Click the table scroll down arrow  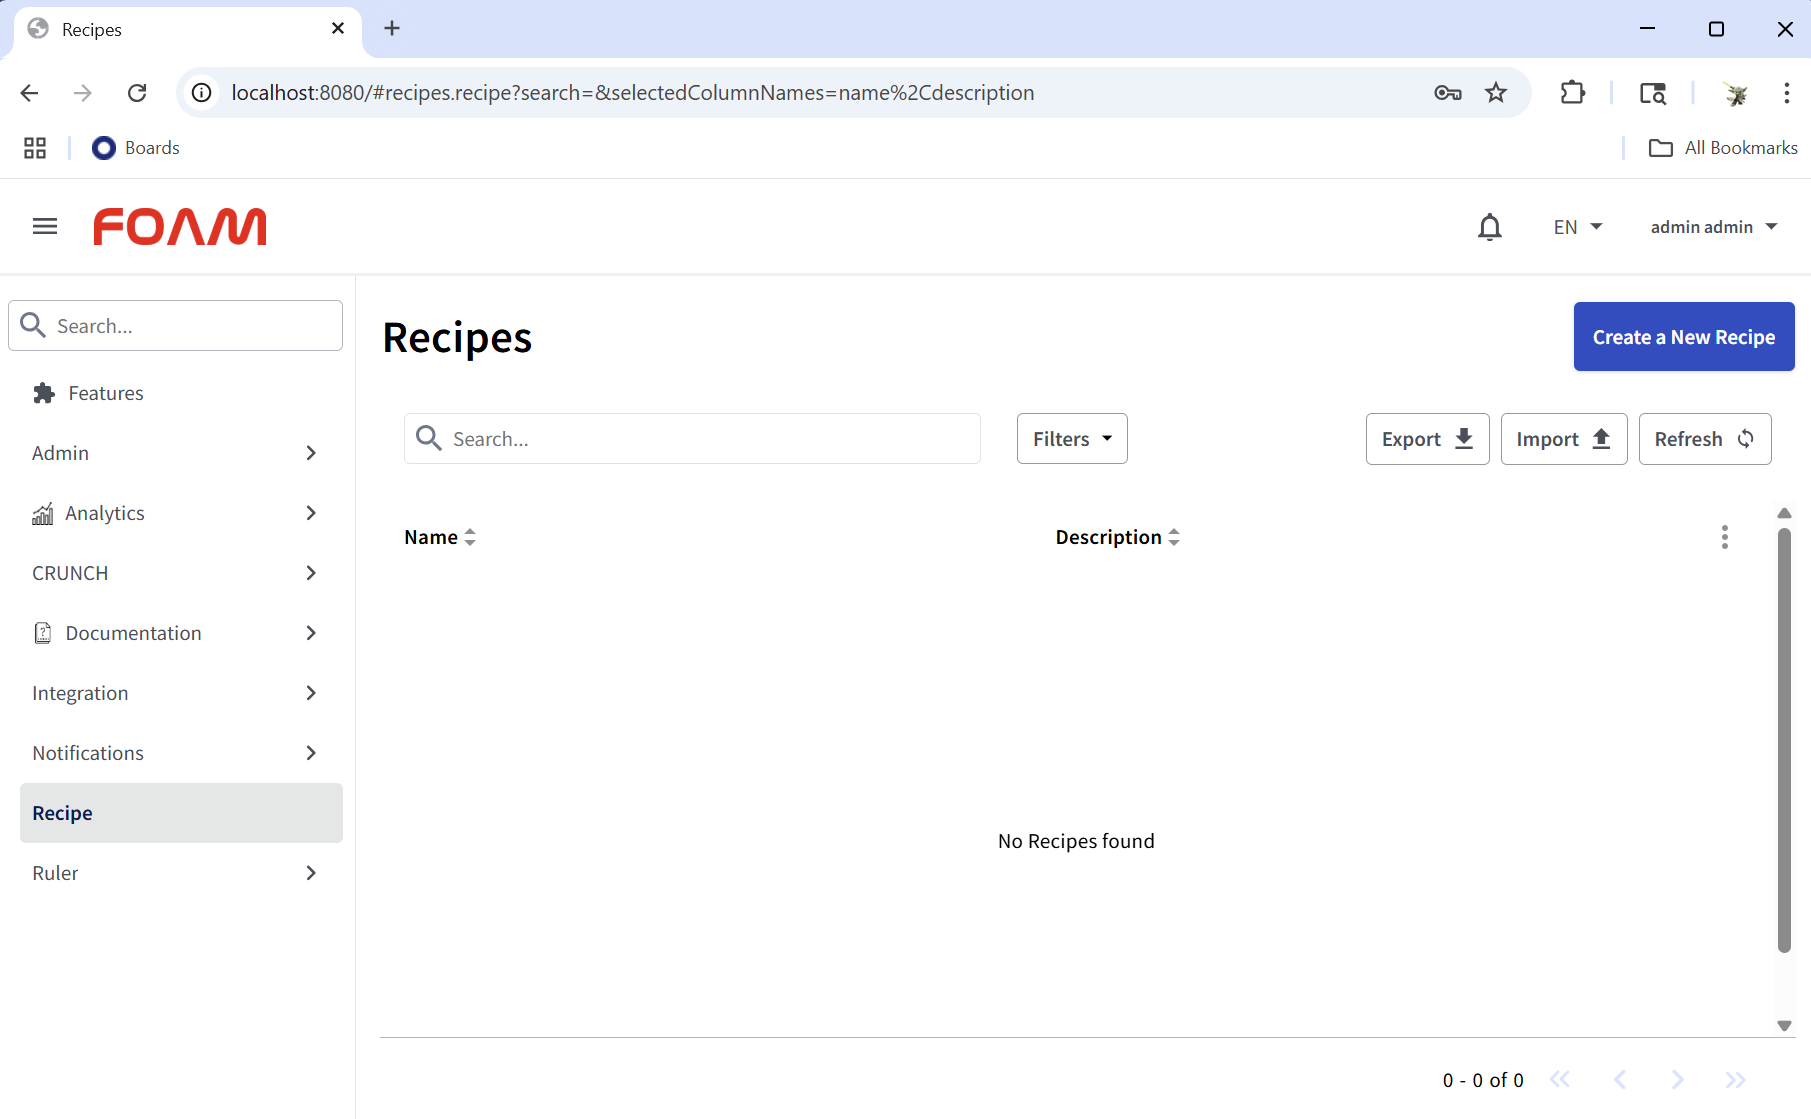(x=1784, y=1025)
